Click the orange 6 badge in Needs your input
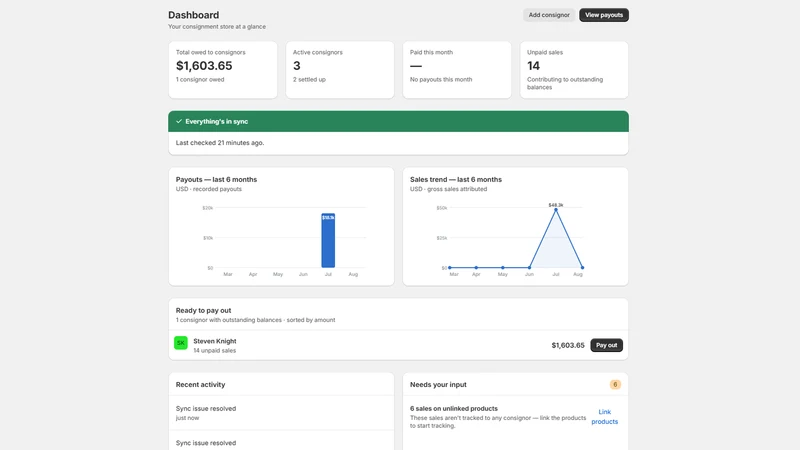This screenshot has height=450, width=800. 615,385
